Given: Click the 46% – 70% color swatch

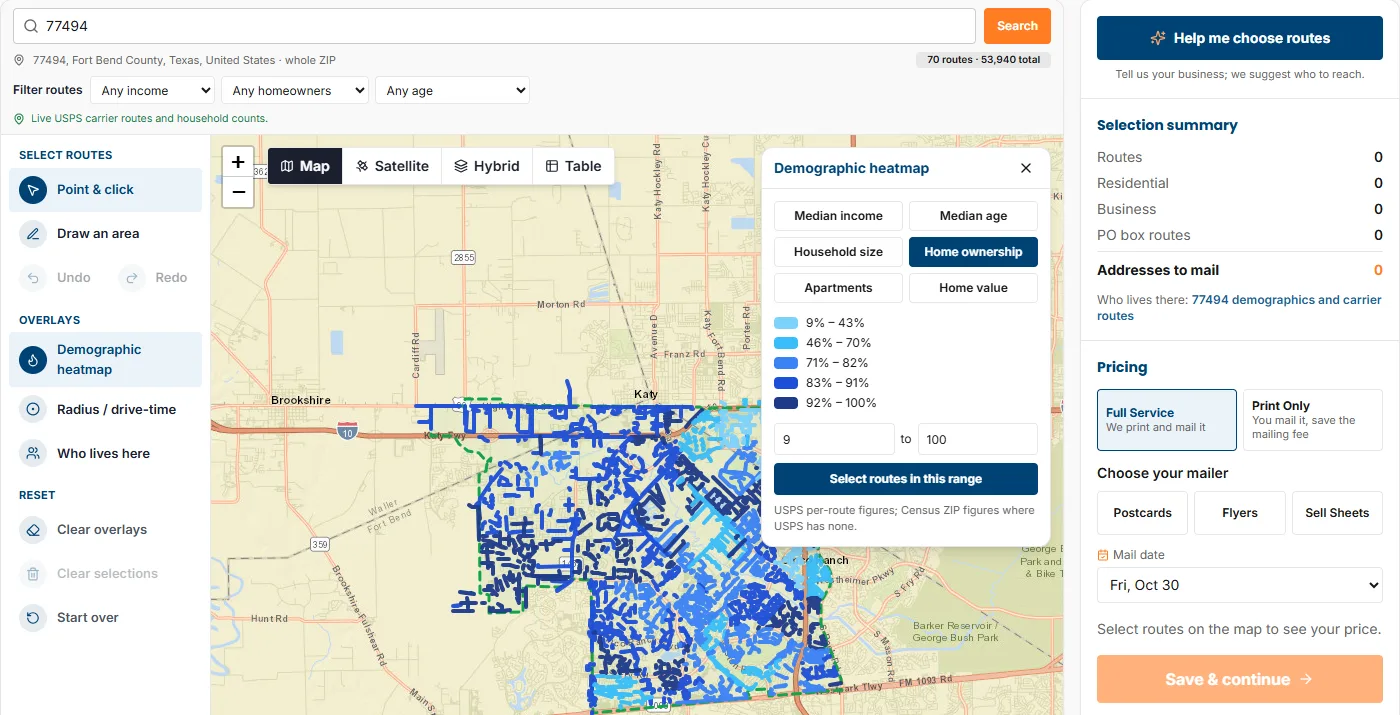Looking at the screenshot, I should (786, 343).
